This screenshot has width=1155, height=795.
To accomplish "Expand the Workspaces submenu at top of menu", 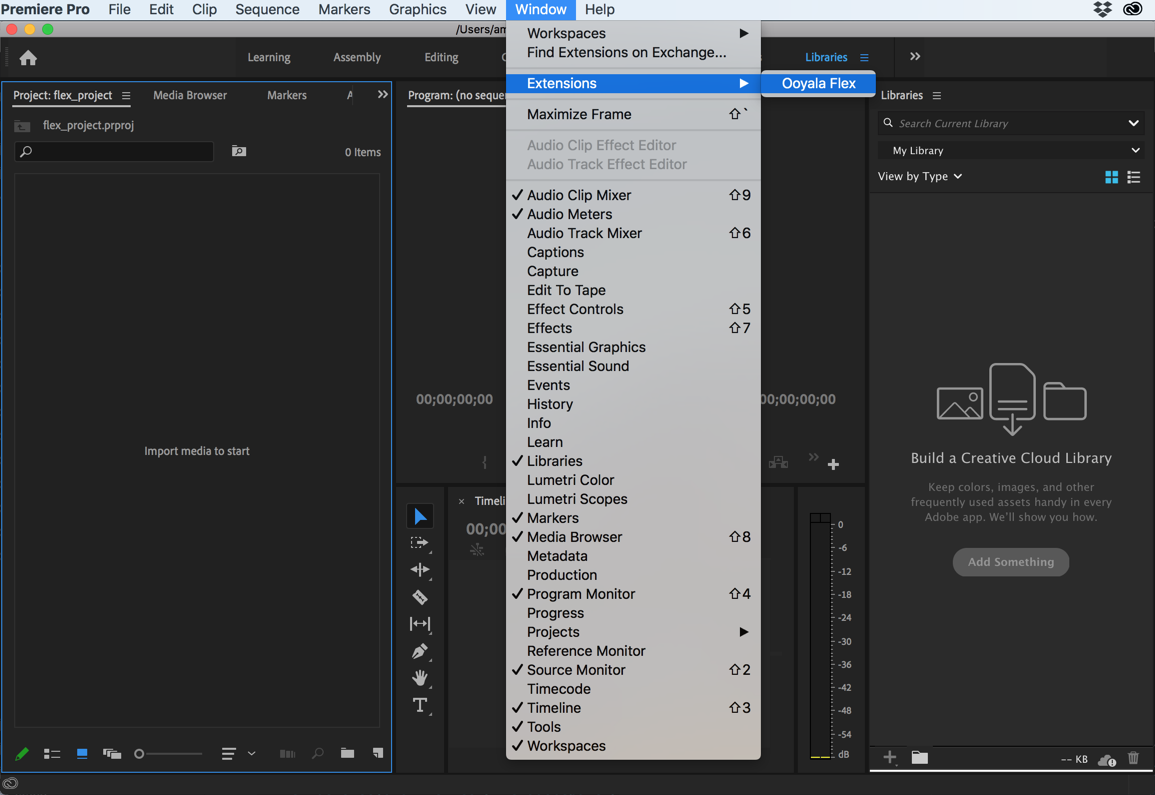I will tap(633, 33).
